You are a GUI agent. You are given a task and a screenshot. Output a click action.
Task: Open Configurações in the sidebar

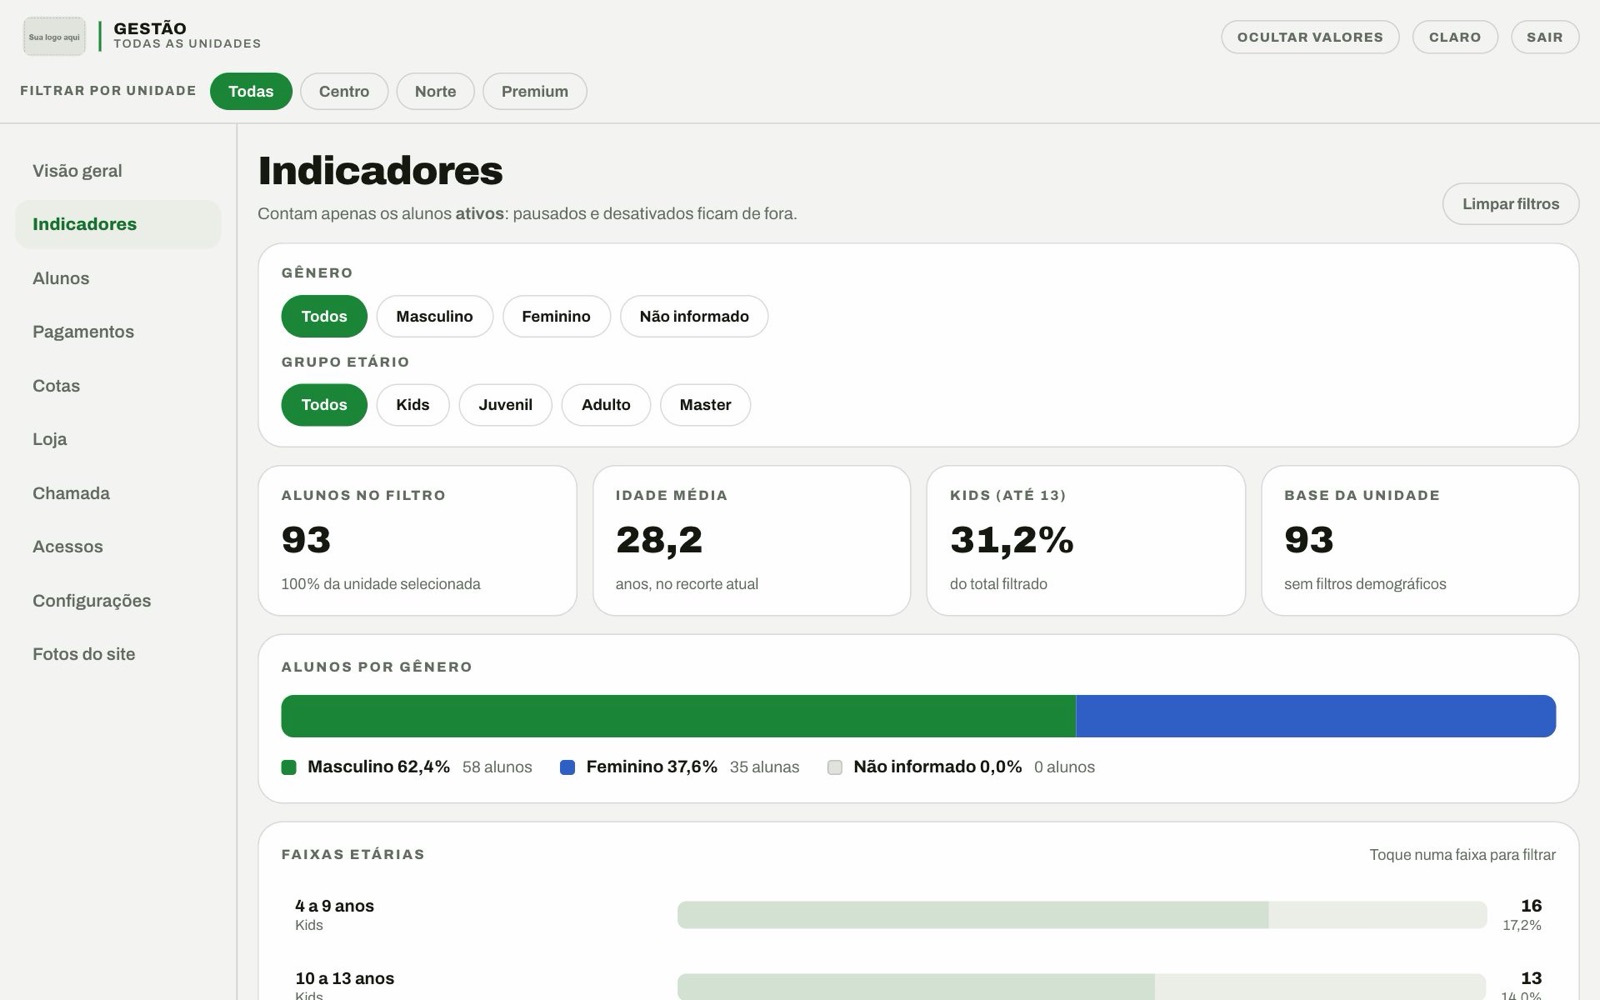pos(118,601)
